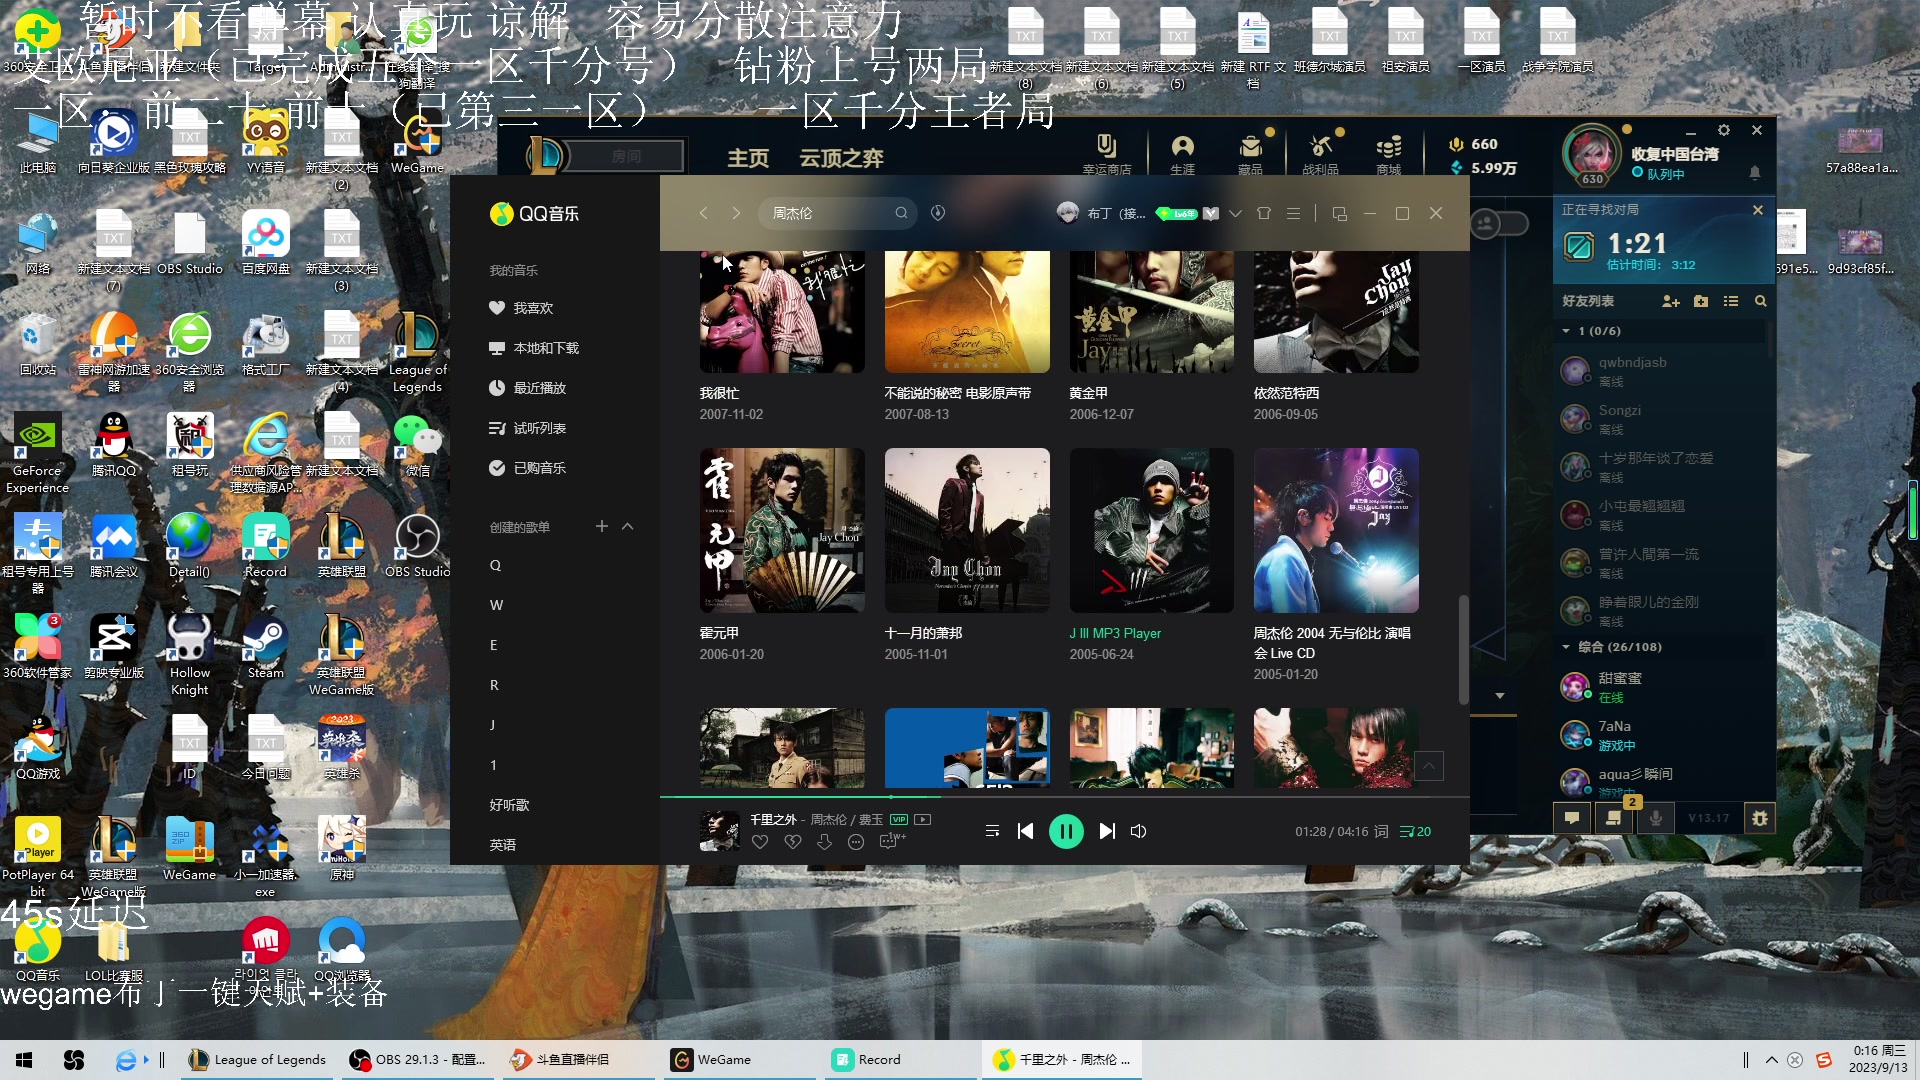
Task: Skip to the next track in QQ Music
Action: click(x=1107, y=831)
